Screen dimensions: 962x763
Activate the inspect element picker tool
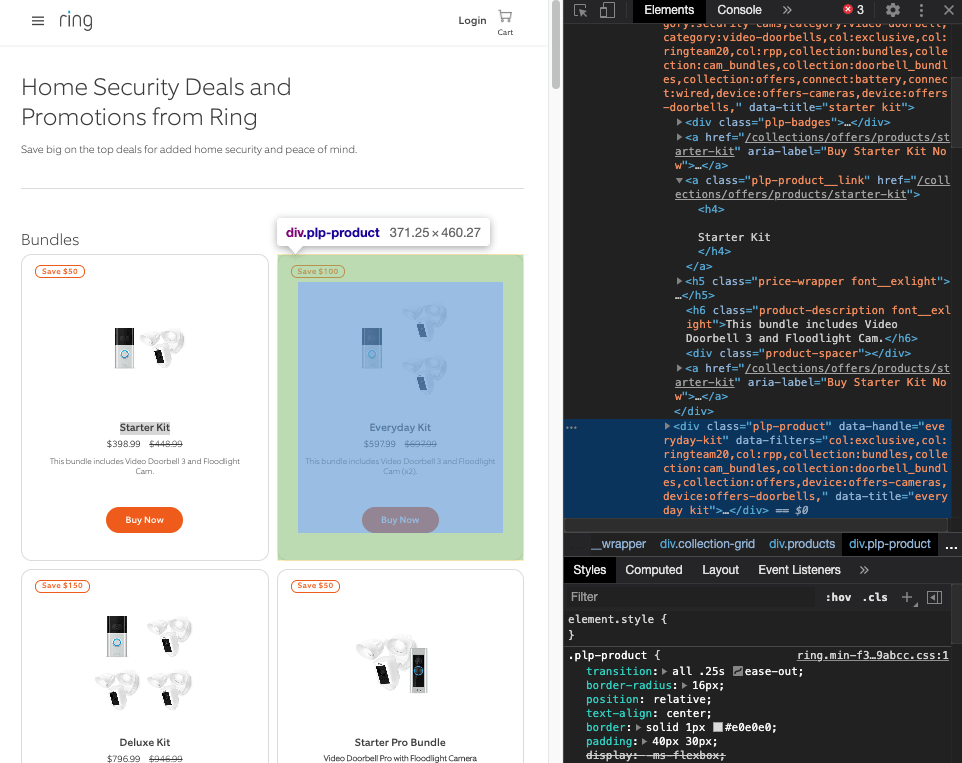[x=580, y=10]
